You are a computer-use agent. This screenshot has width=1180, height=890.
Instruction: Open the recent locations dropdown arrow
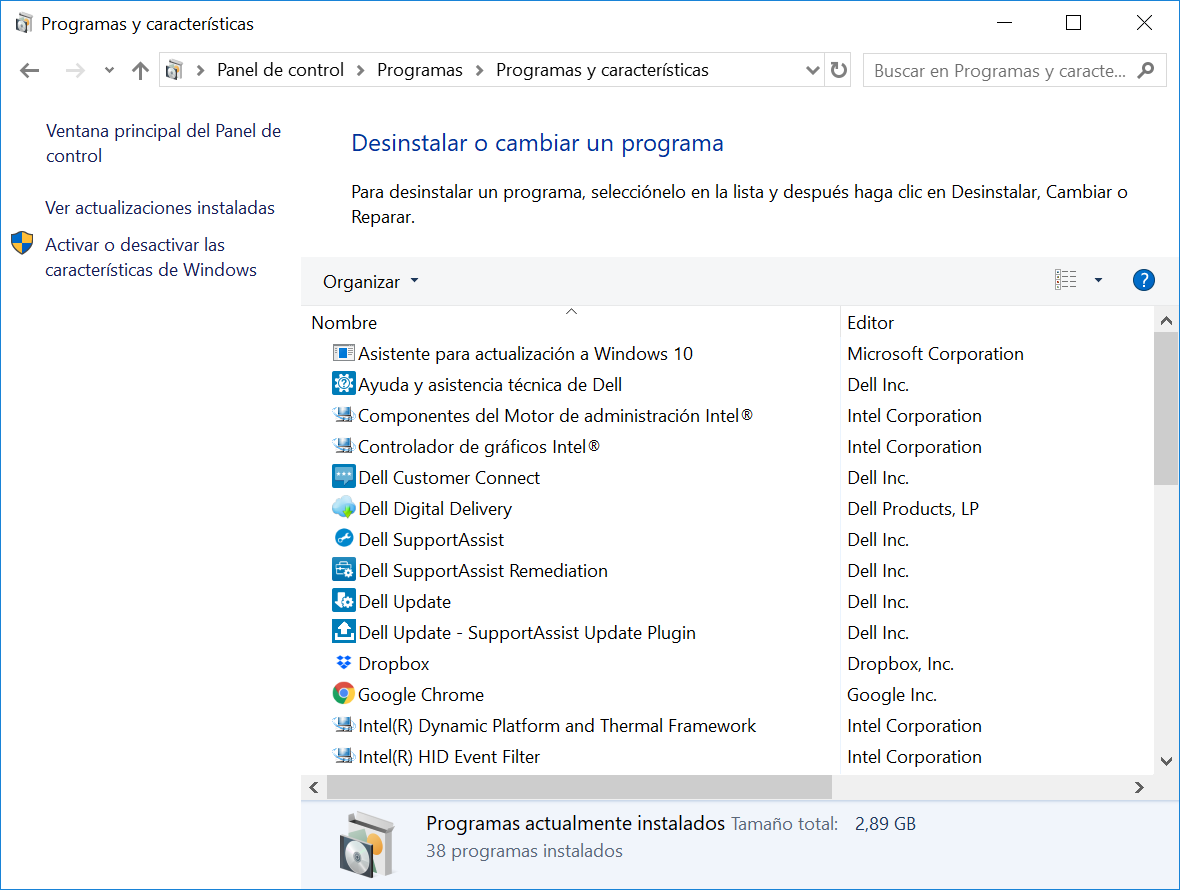coord(109,70)
